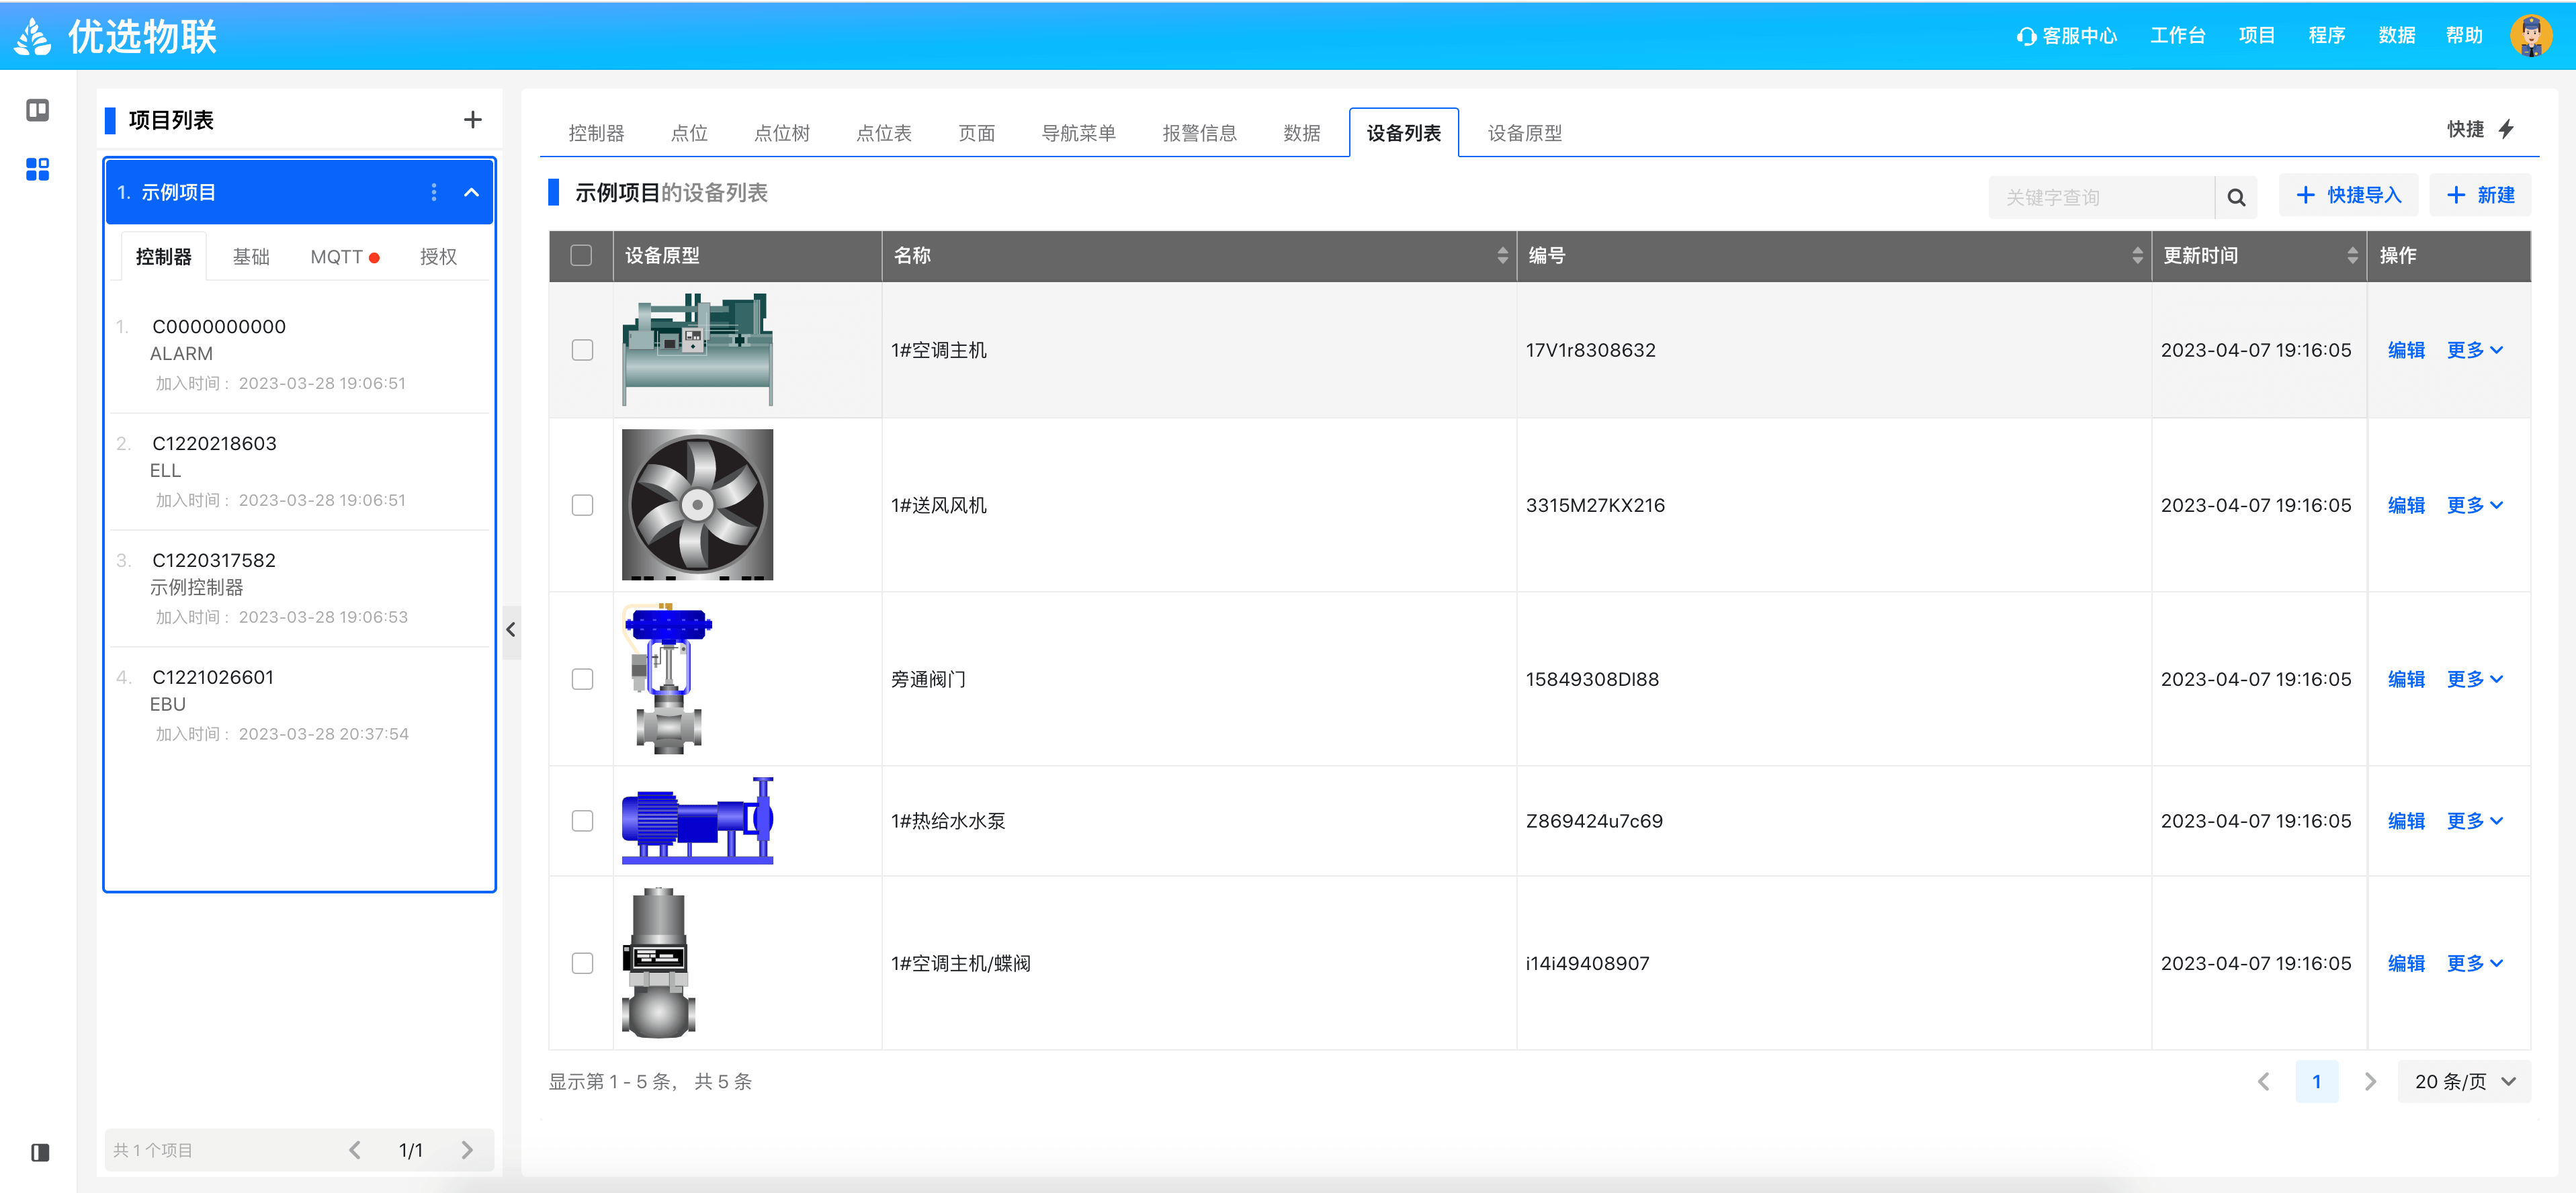The image size is (2576, 1193).
Task: Sort by 编号 column sort icon
Action: (x=2137, y=256)
